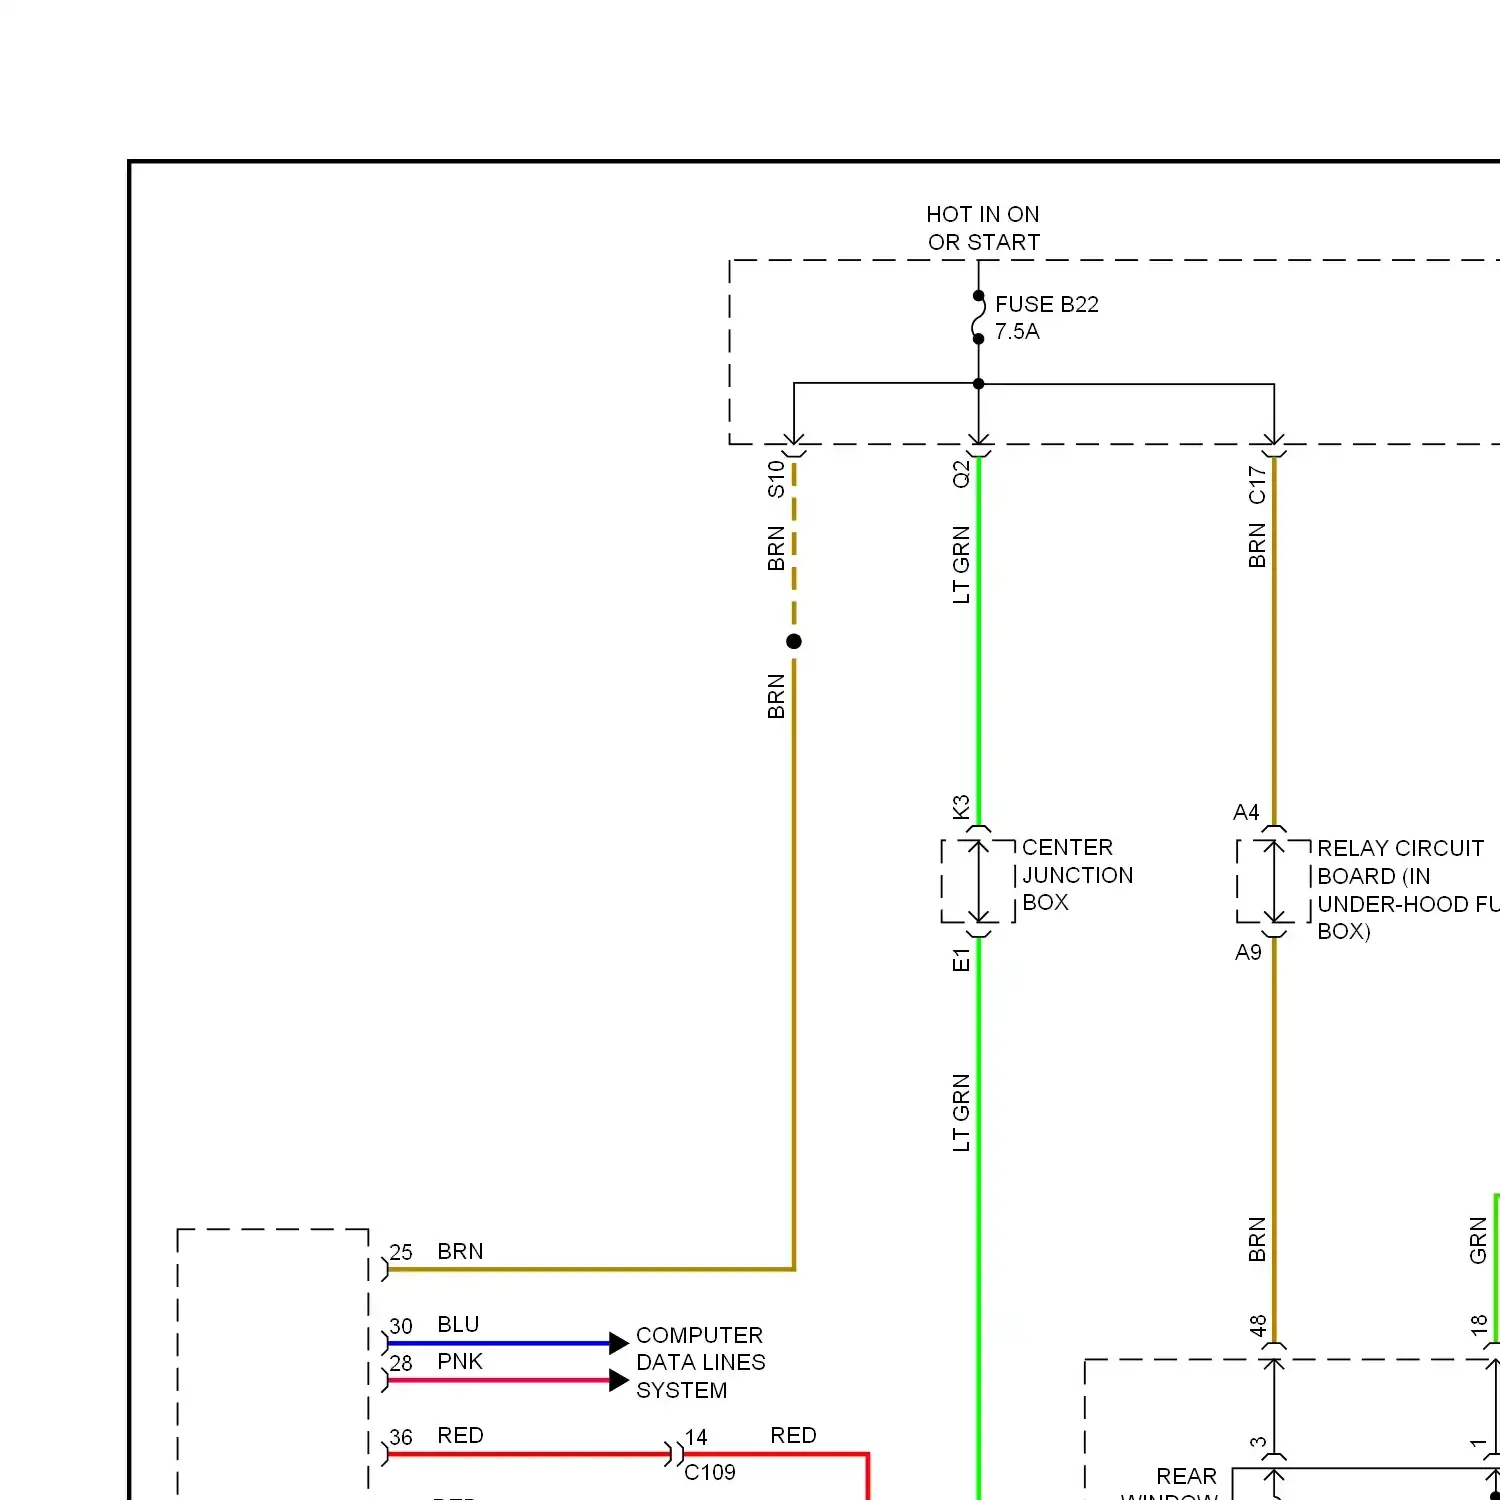Select the CENTER JUNCTION BOX label
The image size is (1500, 1500).
coord(1077,875)
